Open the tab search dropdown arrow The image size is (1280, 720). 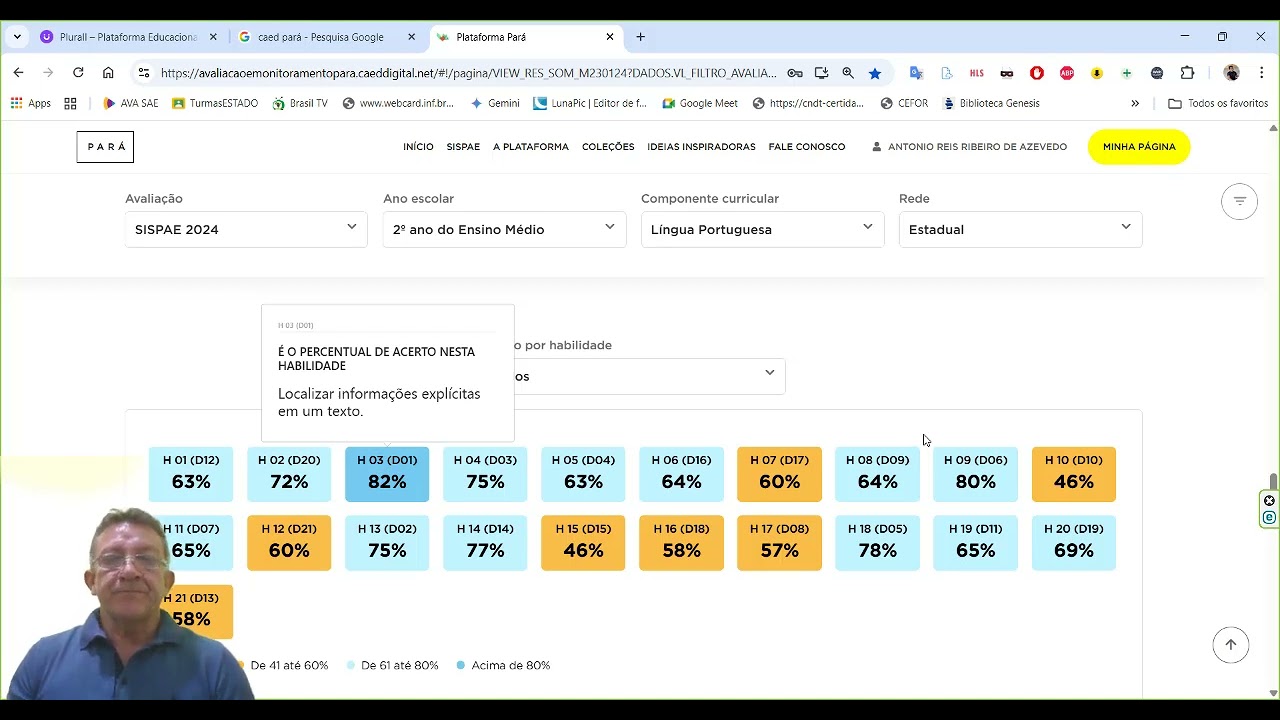[17, 37]
